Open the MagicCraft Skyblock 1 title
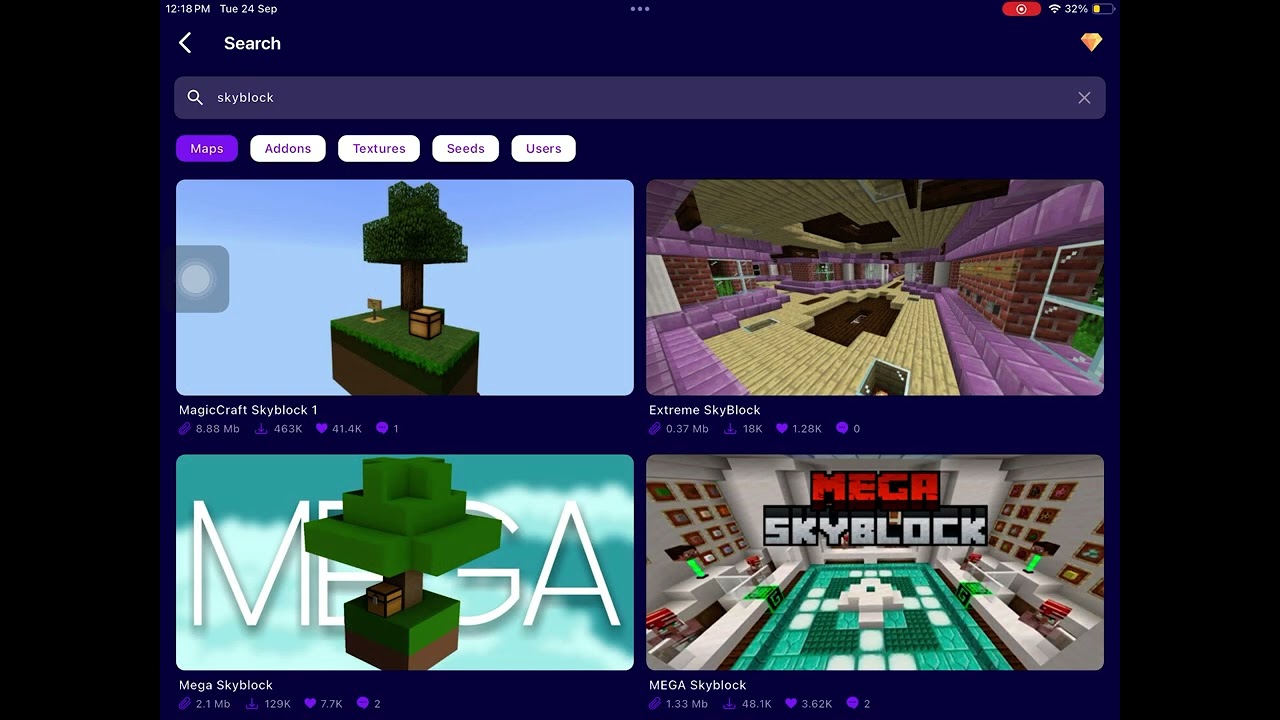This screenshot has width=1280, height=720. coord(248,410)
